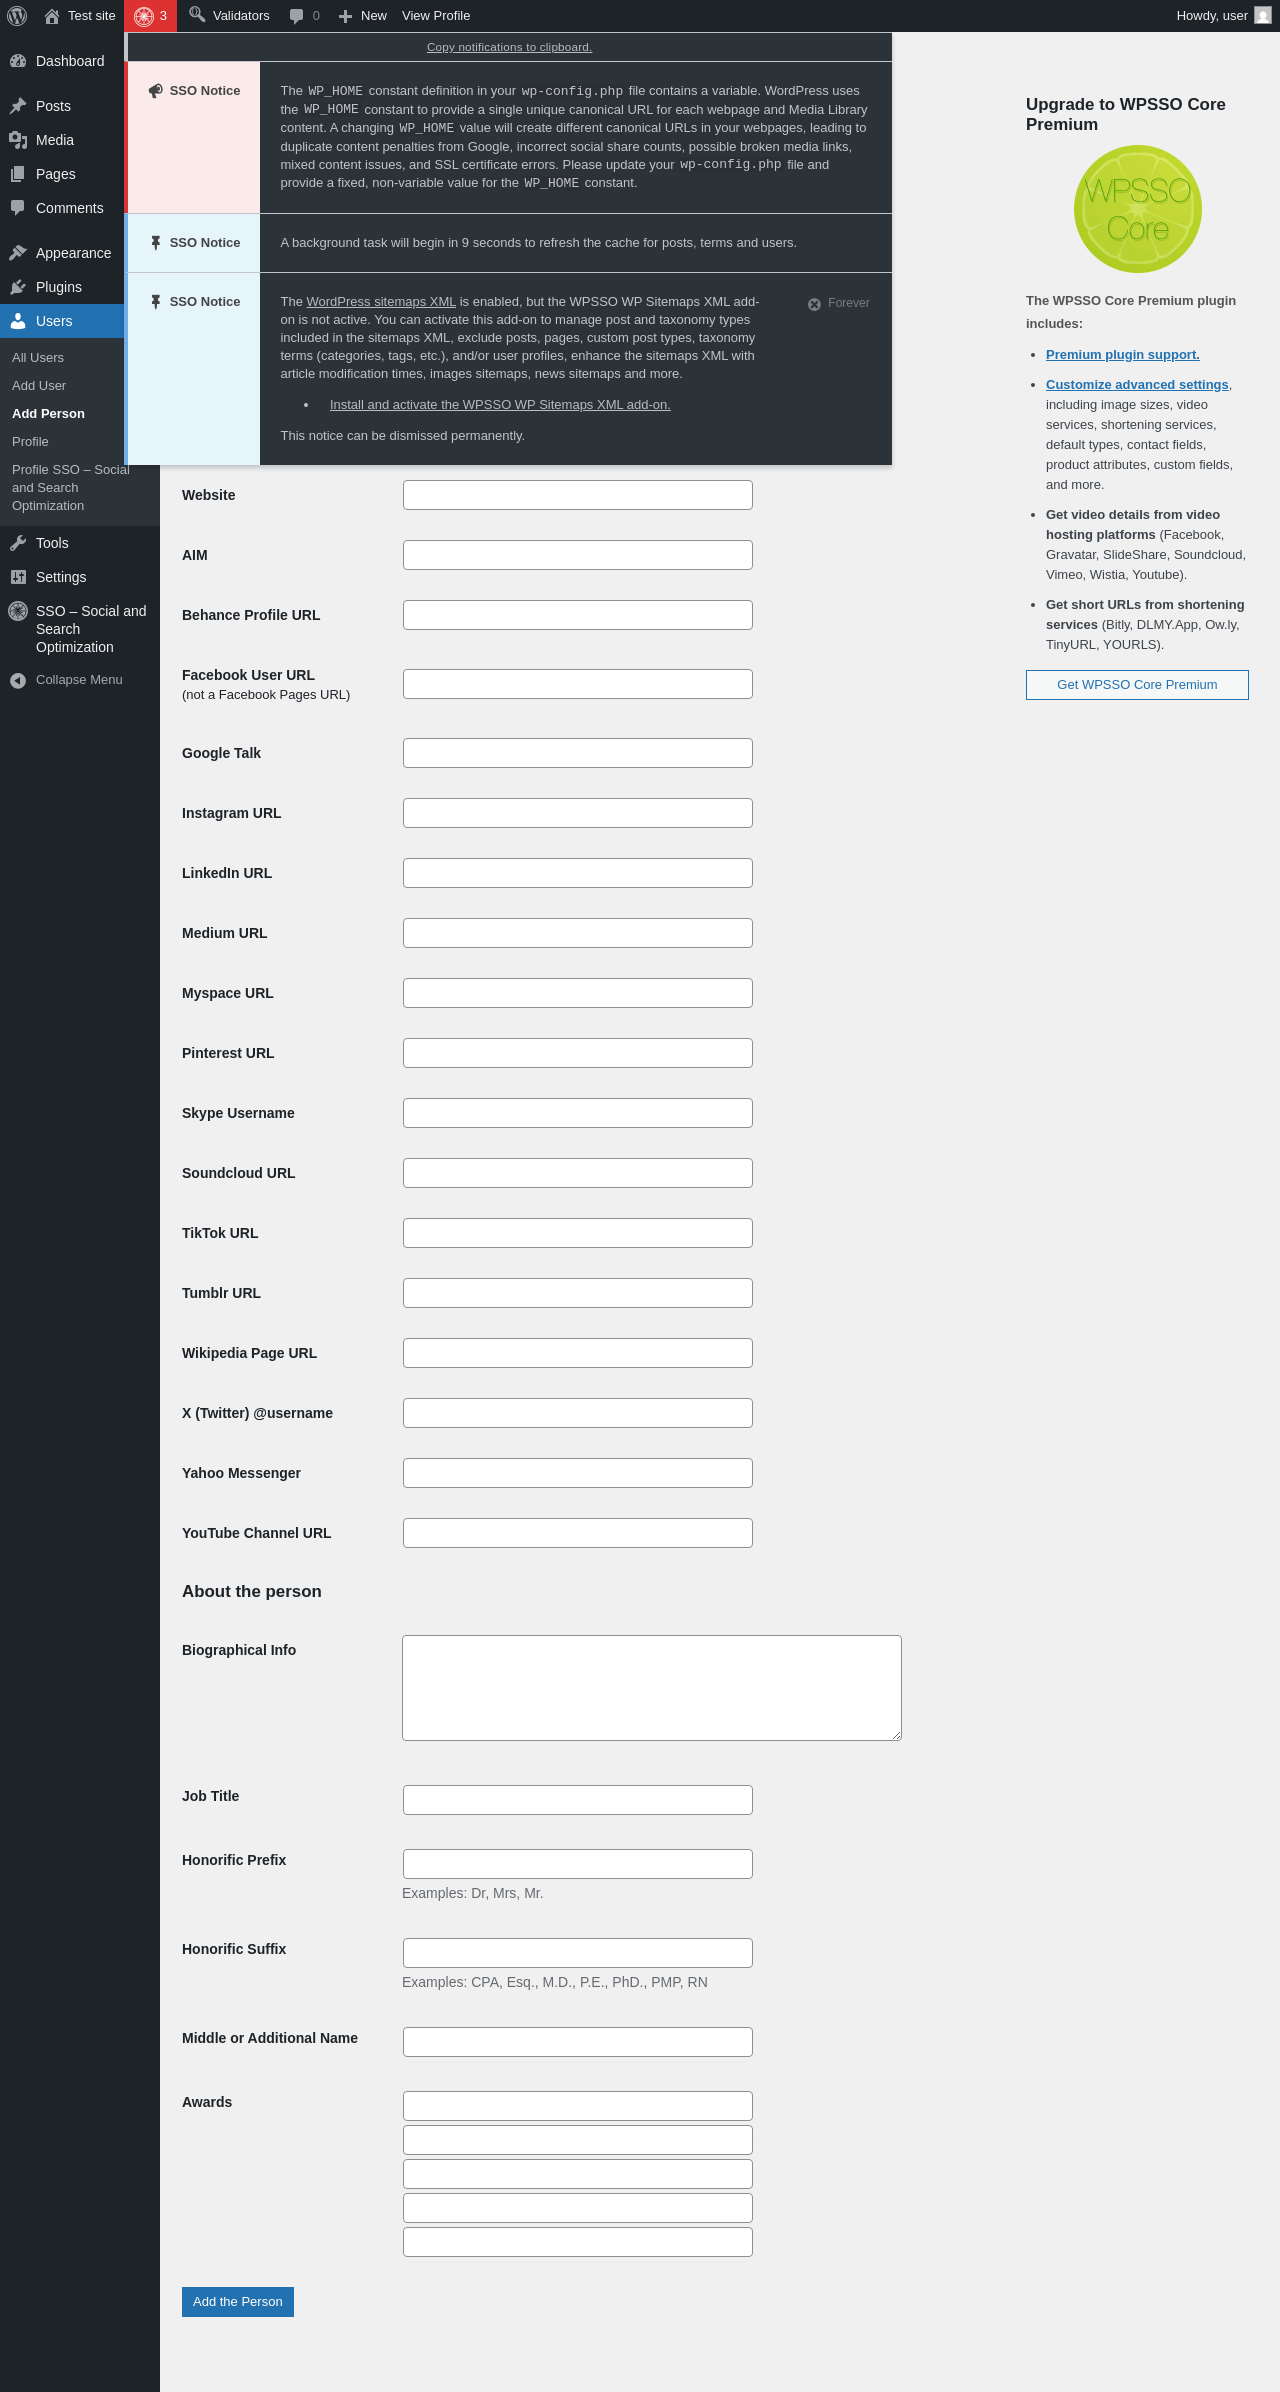Collapse the admin menu
The width and height of the screenshot is (1280, 2392).
point(66,680)
